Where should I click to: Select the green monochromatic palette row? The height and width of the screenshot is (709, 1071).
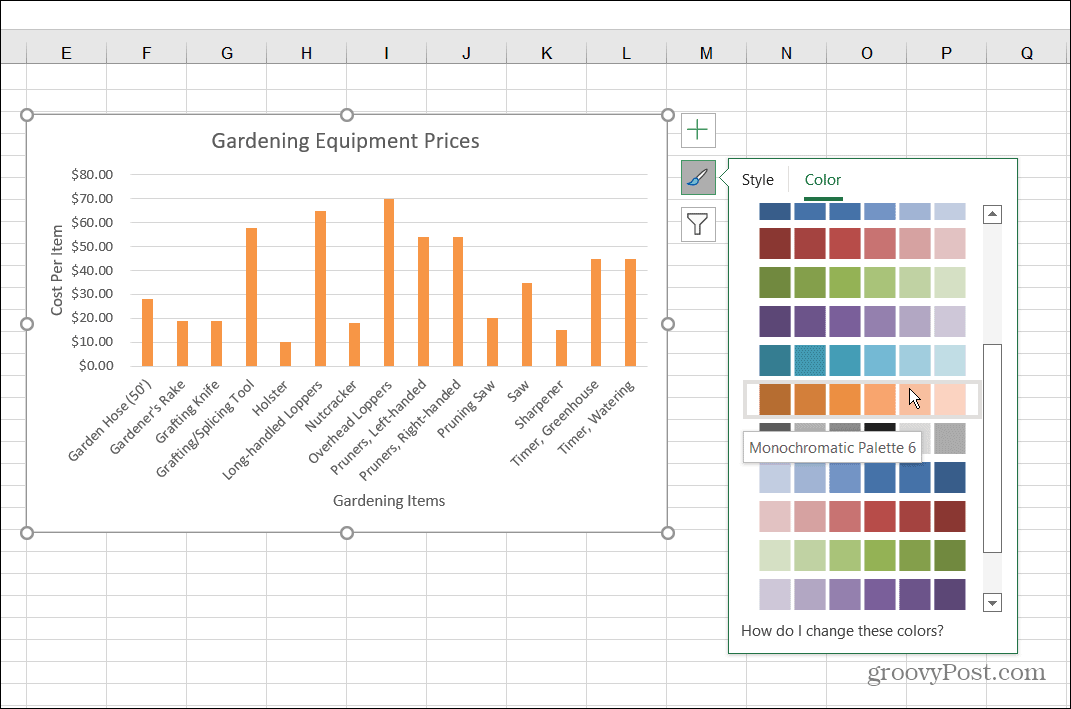click(860, 283)
